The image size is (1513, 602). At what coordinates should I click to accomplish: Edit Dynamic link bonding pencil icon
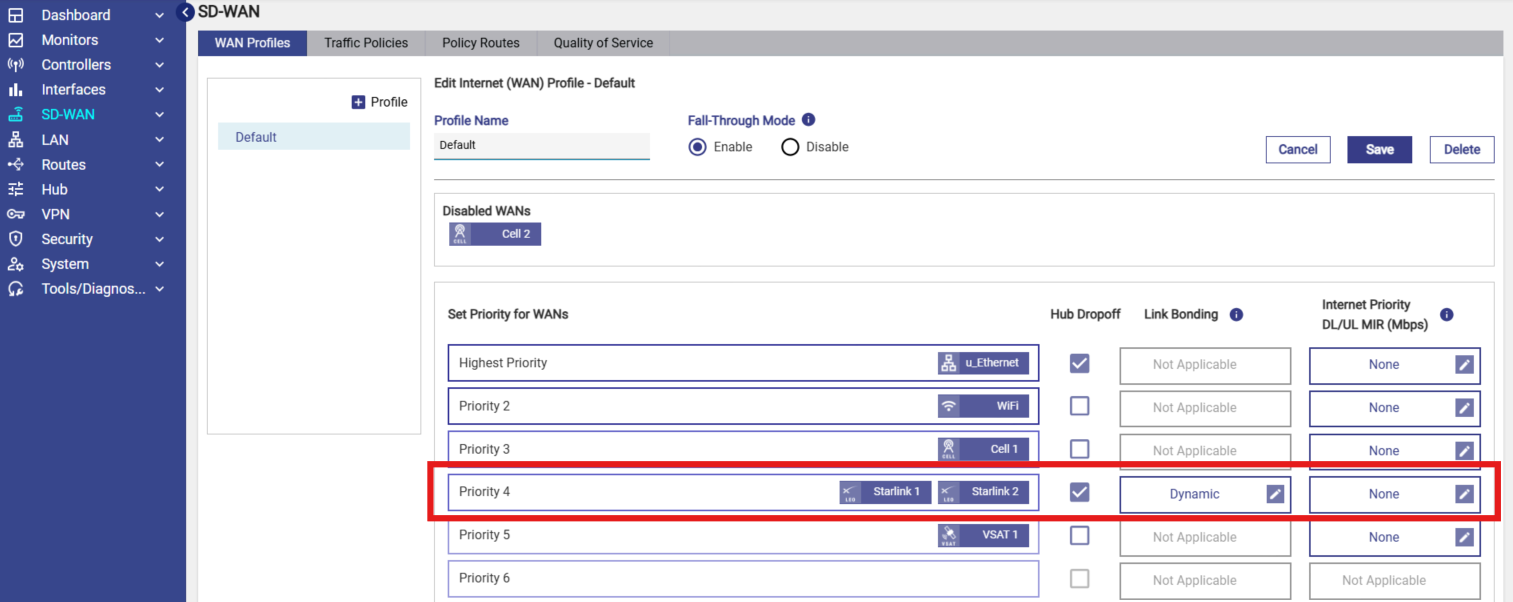tap(1275, 494)
